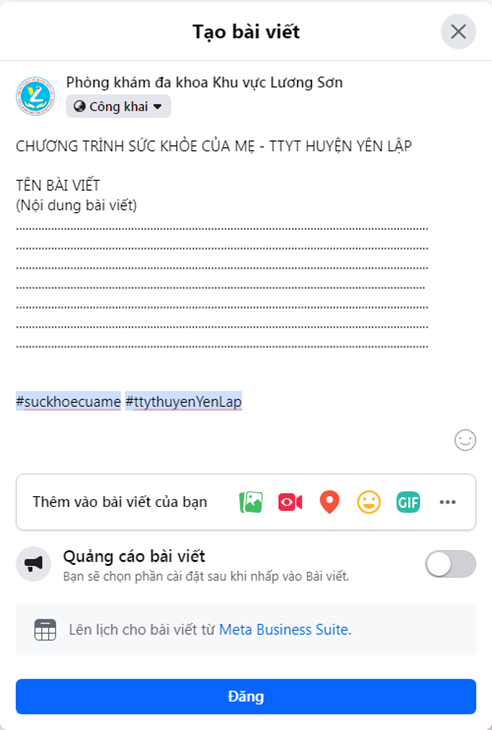Open more options with the three-dots icon
This screenshot has width=492, height=730.
(x=448, y=502)
